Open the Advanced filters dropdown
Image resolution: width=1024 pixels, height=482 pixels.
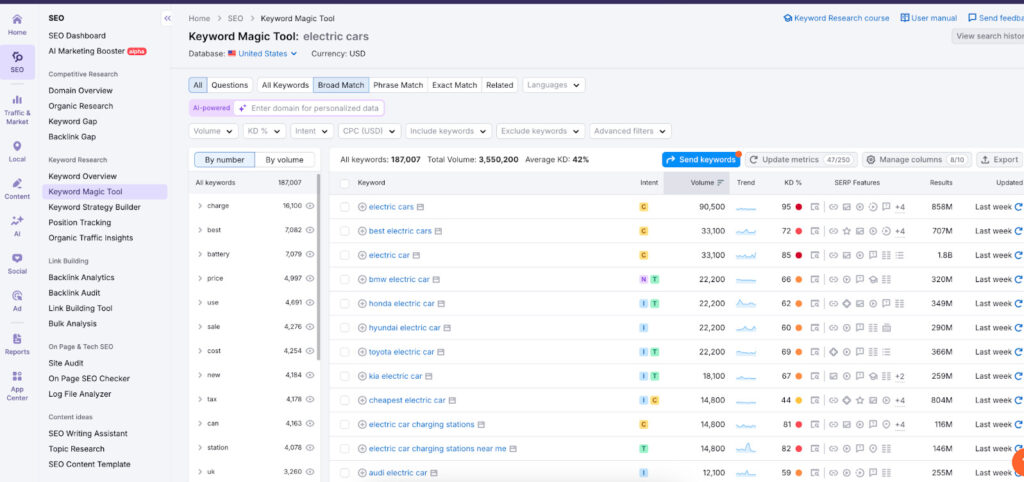tap(630, 131)
